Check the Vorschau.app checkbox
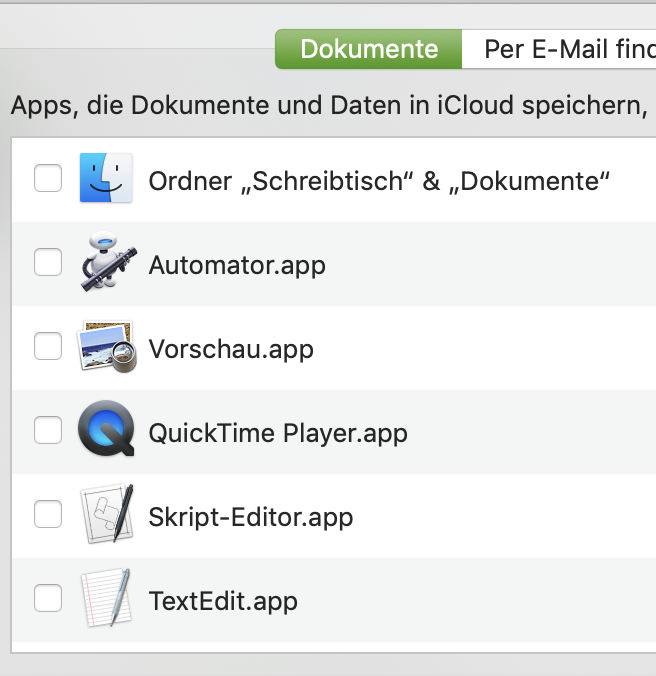This screenshot has width=656, height=676. 48,346
